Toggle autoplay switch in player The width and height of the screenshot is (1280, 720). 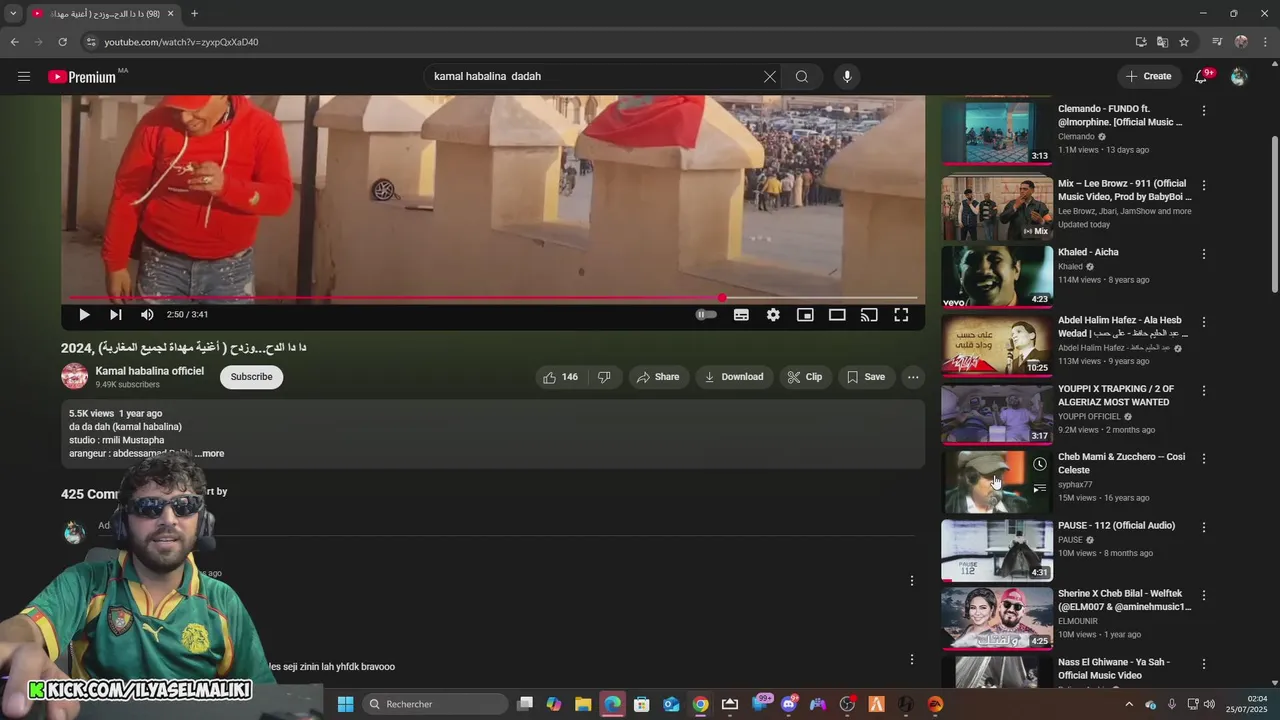(706, 314)
